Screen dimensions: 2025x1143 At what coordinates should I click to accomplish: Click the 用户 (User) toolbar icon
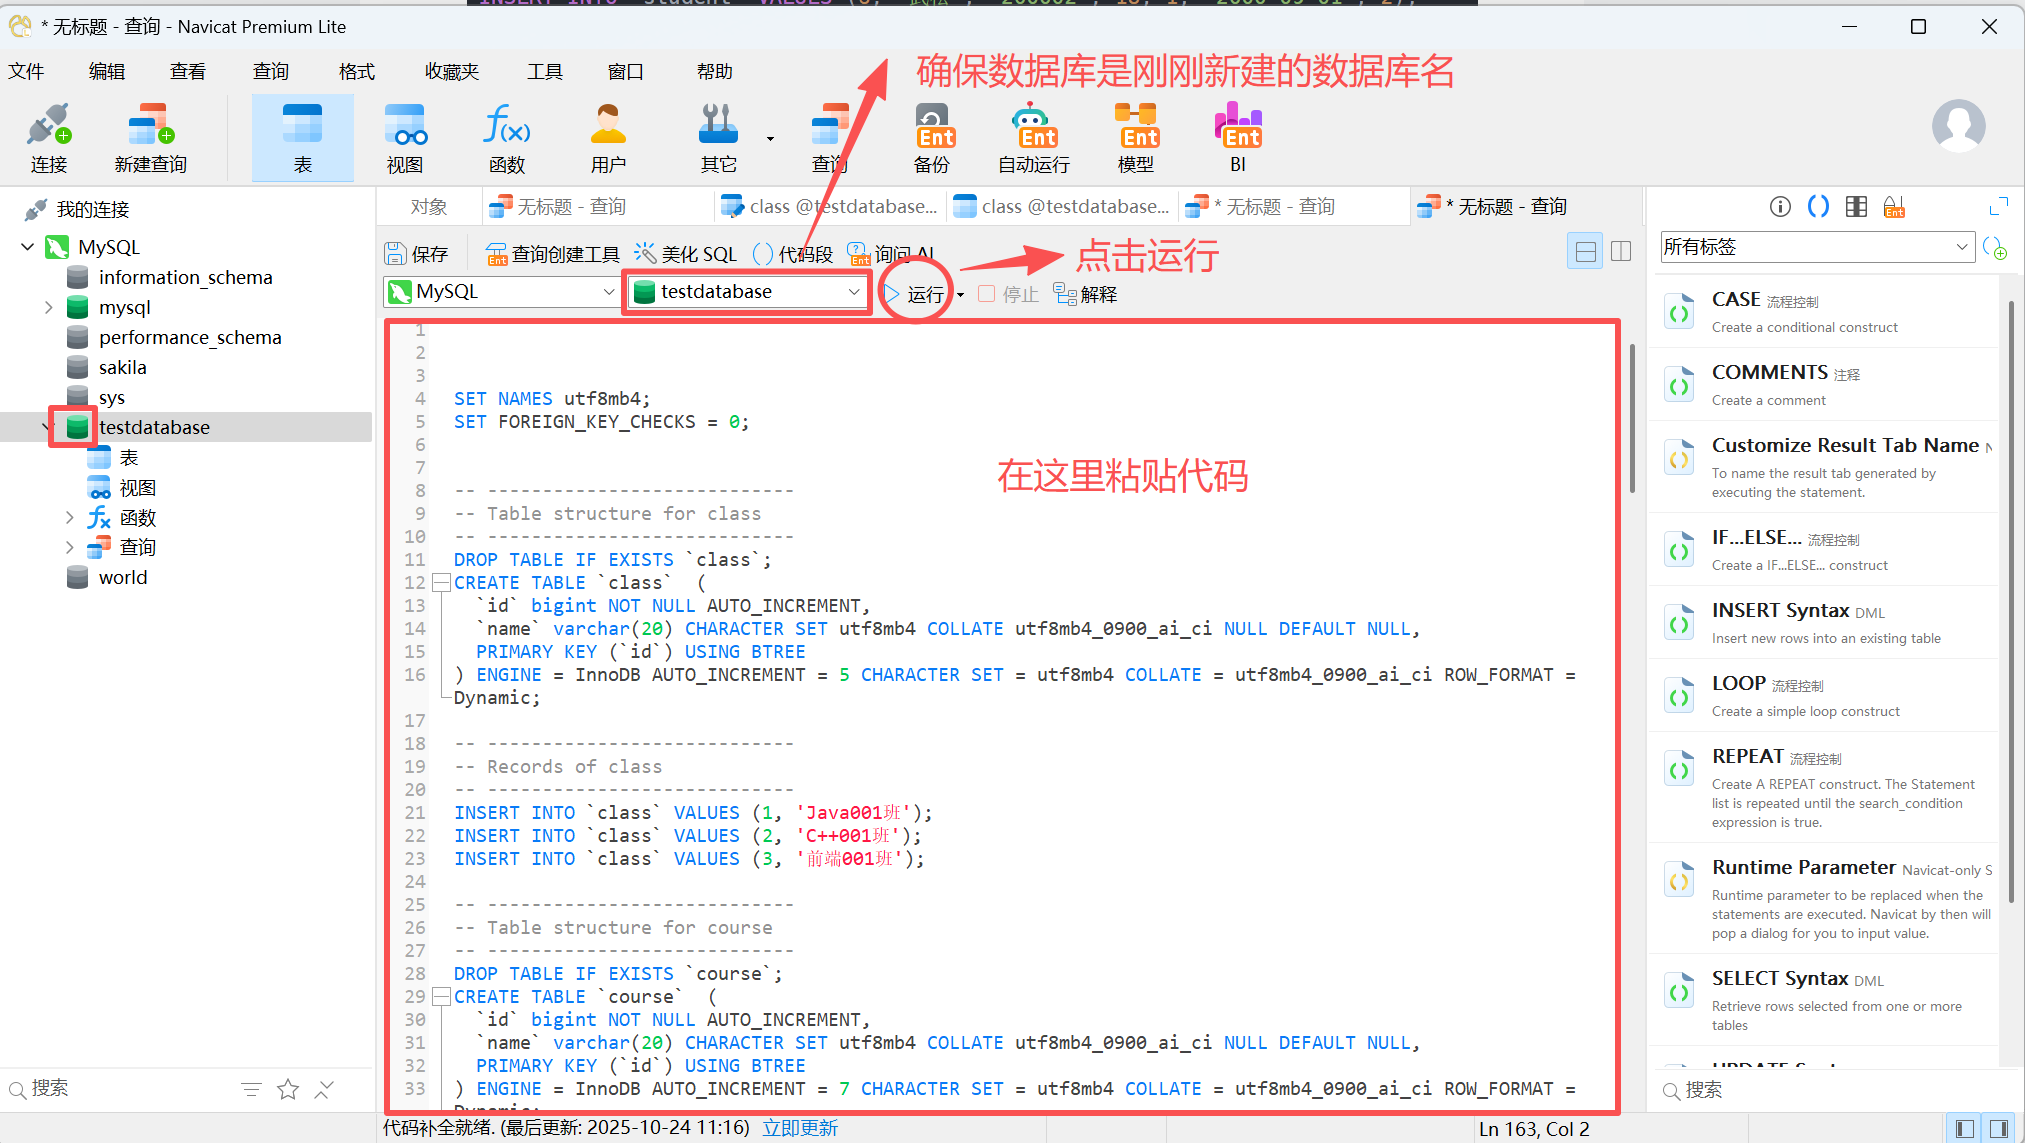click(607, 138)
